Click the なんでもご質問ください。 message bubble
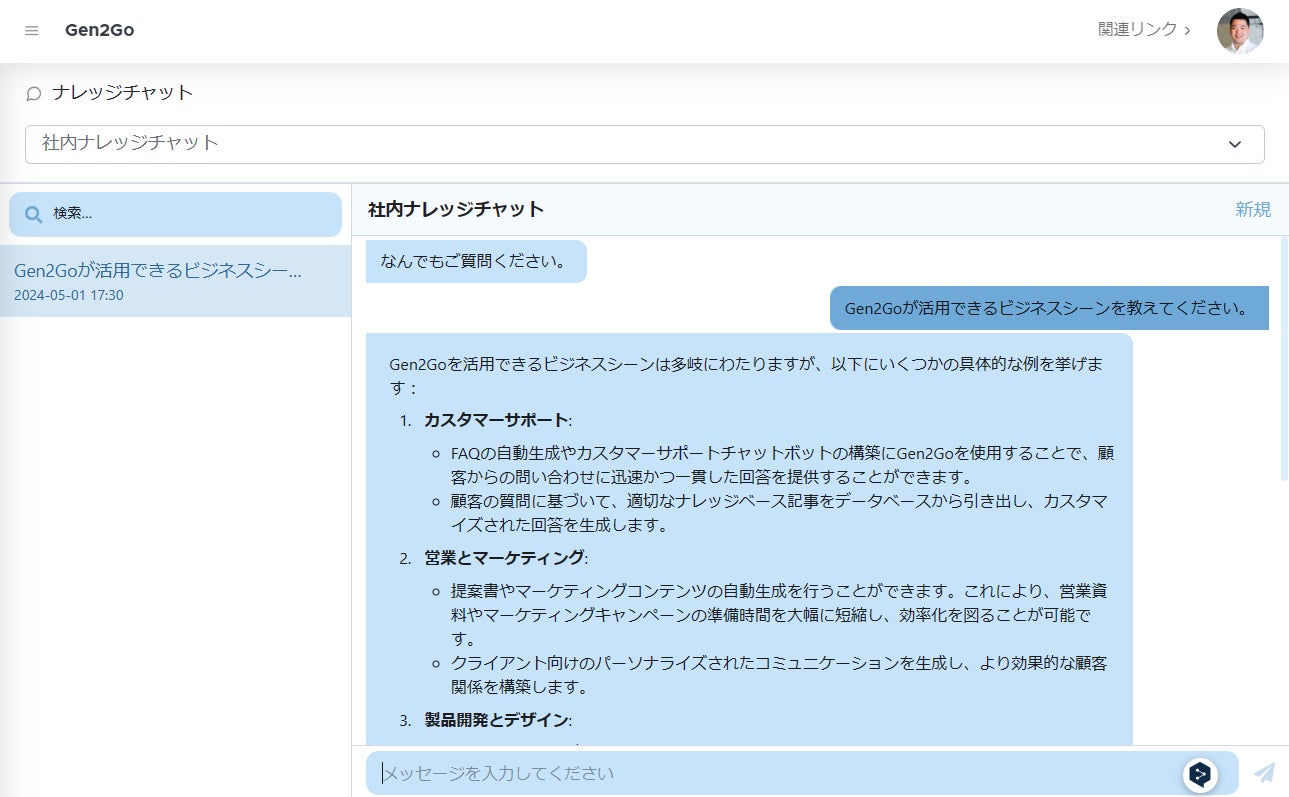Screen dimensions: 1289x797 (476, 261)
